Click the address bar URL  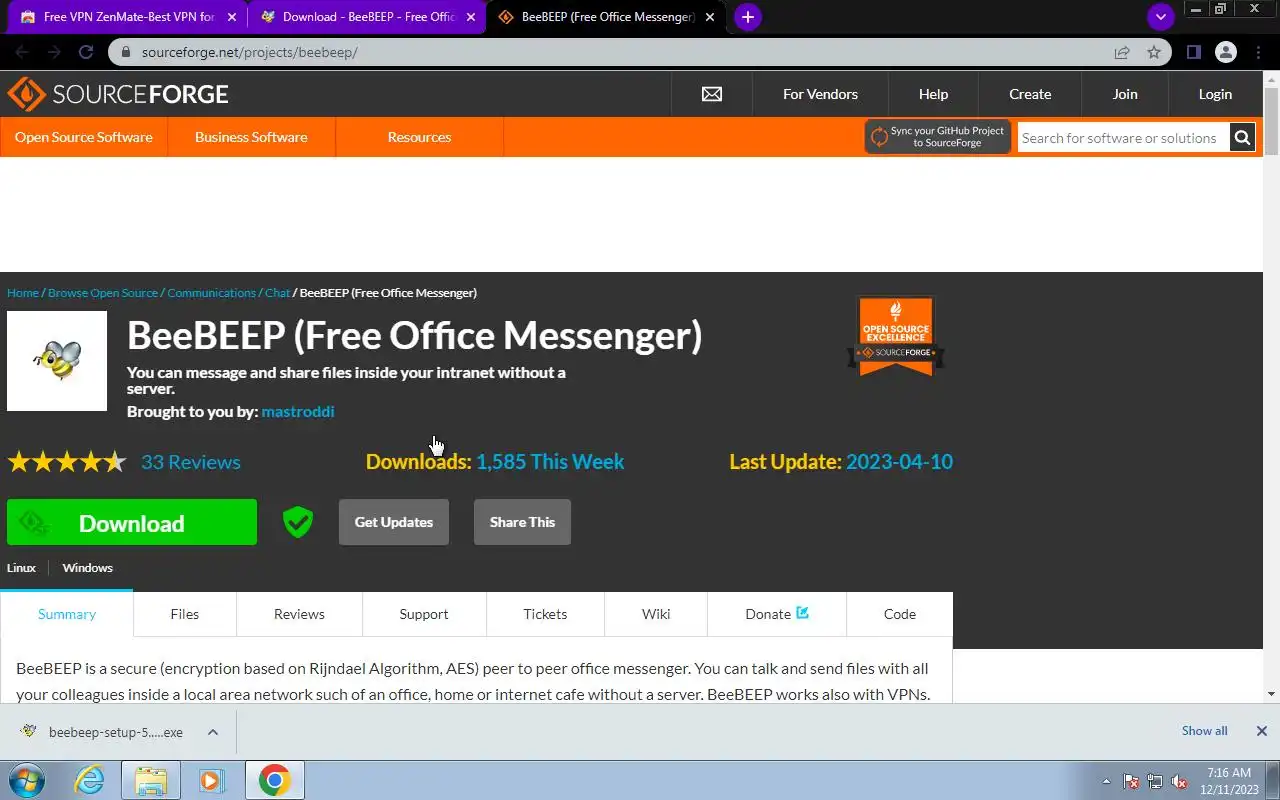(249, 52)
